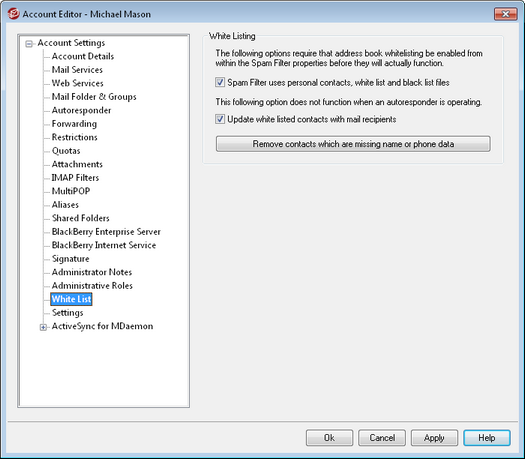Click the Ok button

pos(329,438)
